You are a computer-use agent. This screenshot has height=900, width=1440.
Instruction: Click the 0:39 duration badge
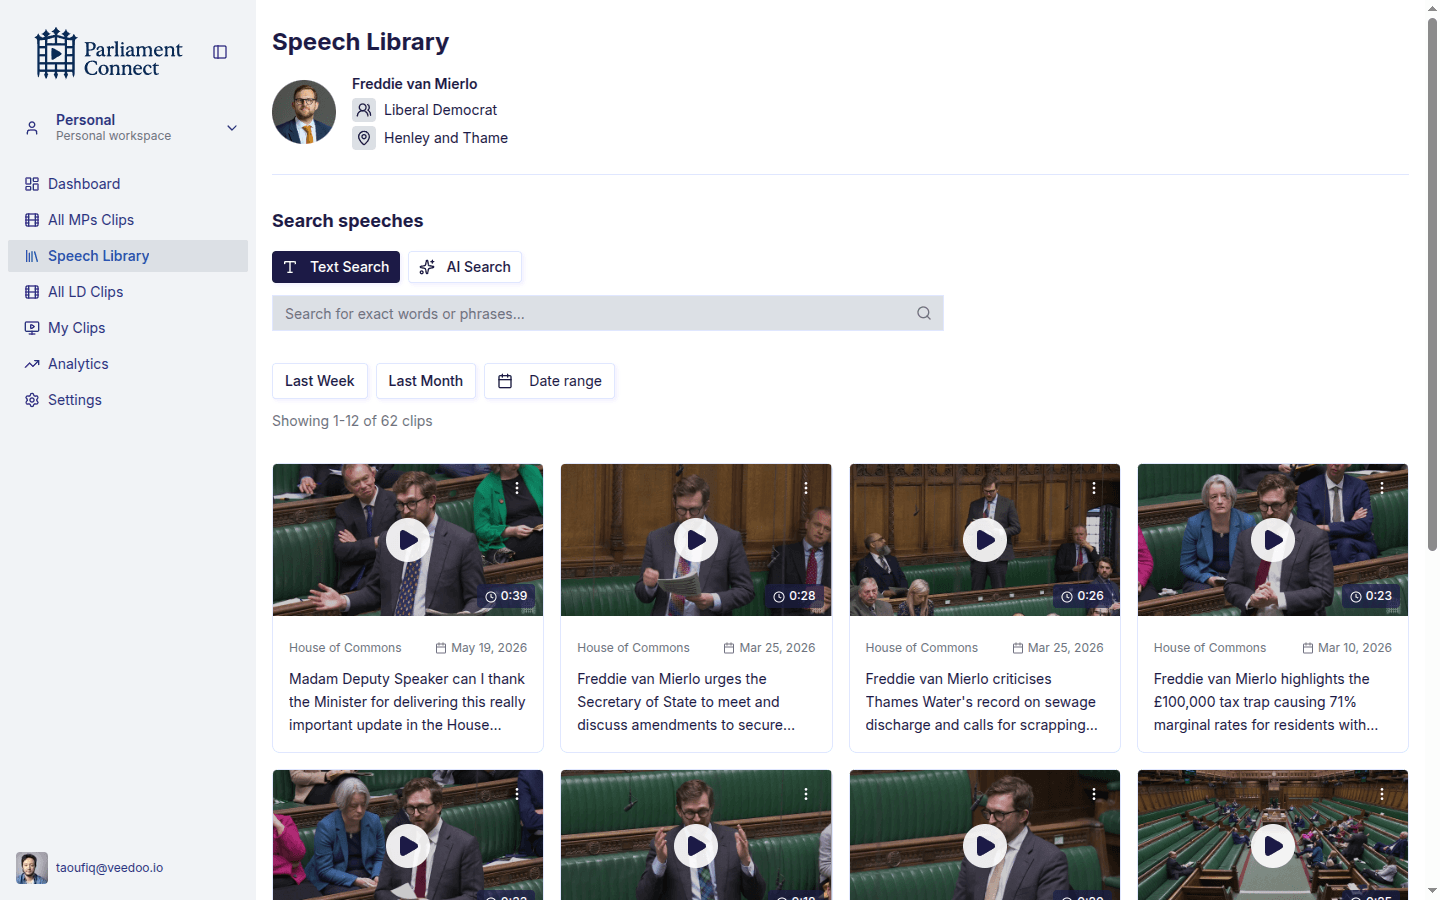coord(506,596)
